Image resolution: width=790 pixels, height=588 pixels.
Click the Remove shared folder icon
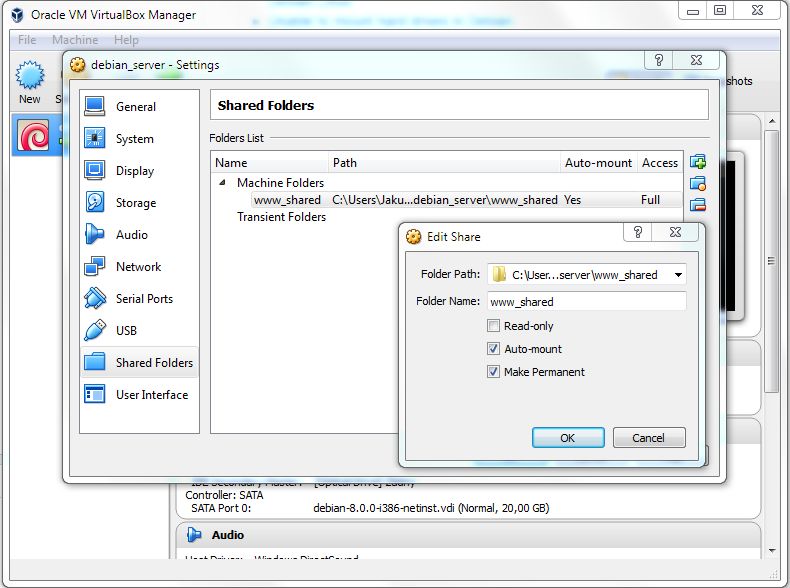[698, 205]
